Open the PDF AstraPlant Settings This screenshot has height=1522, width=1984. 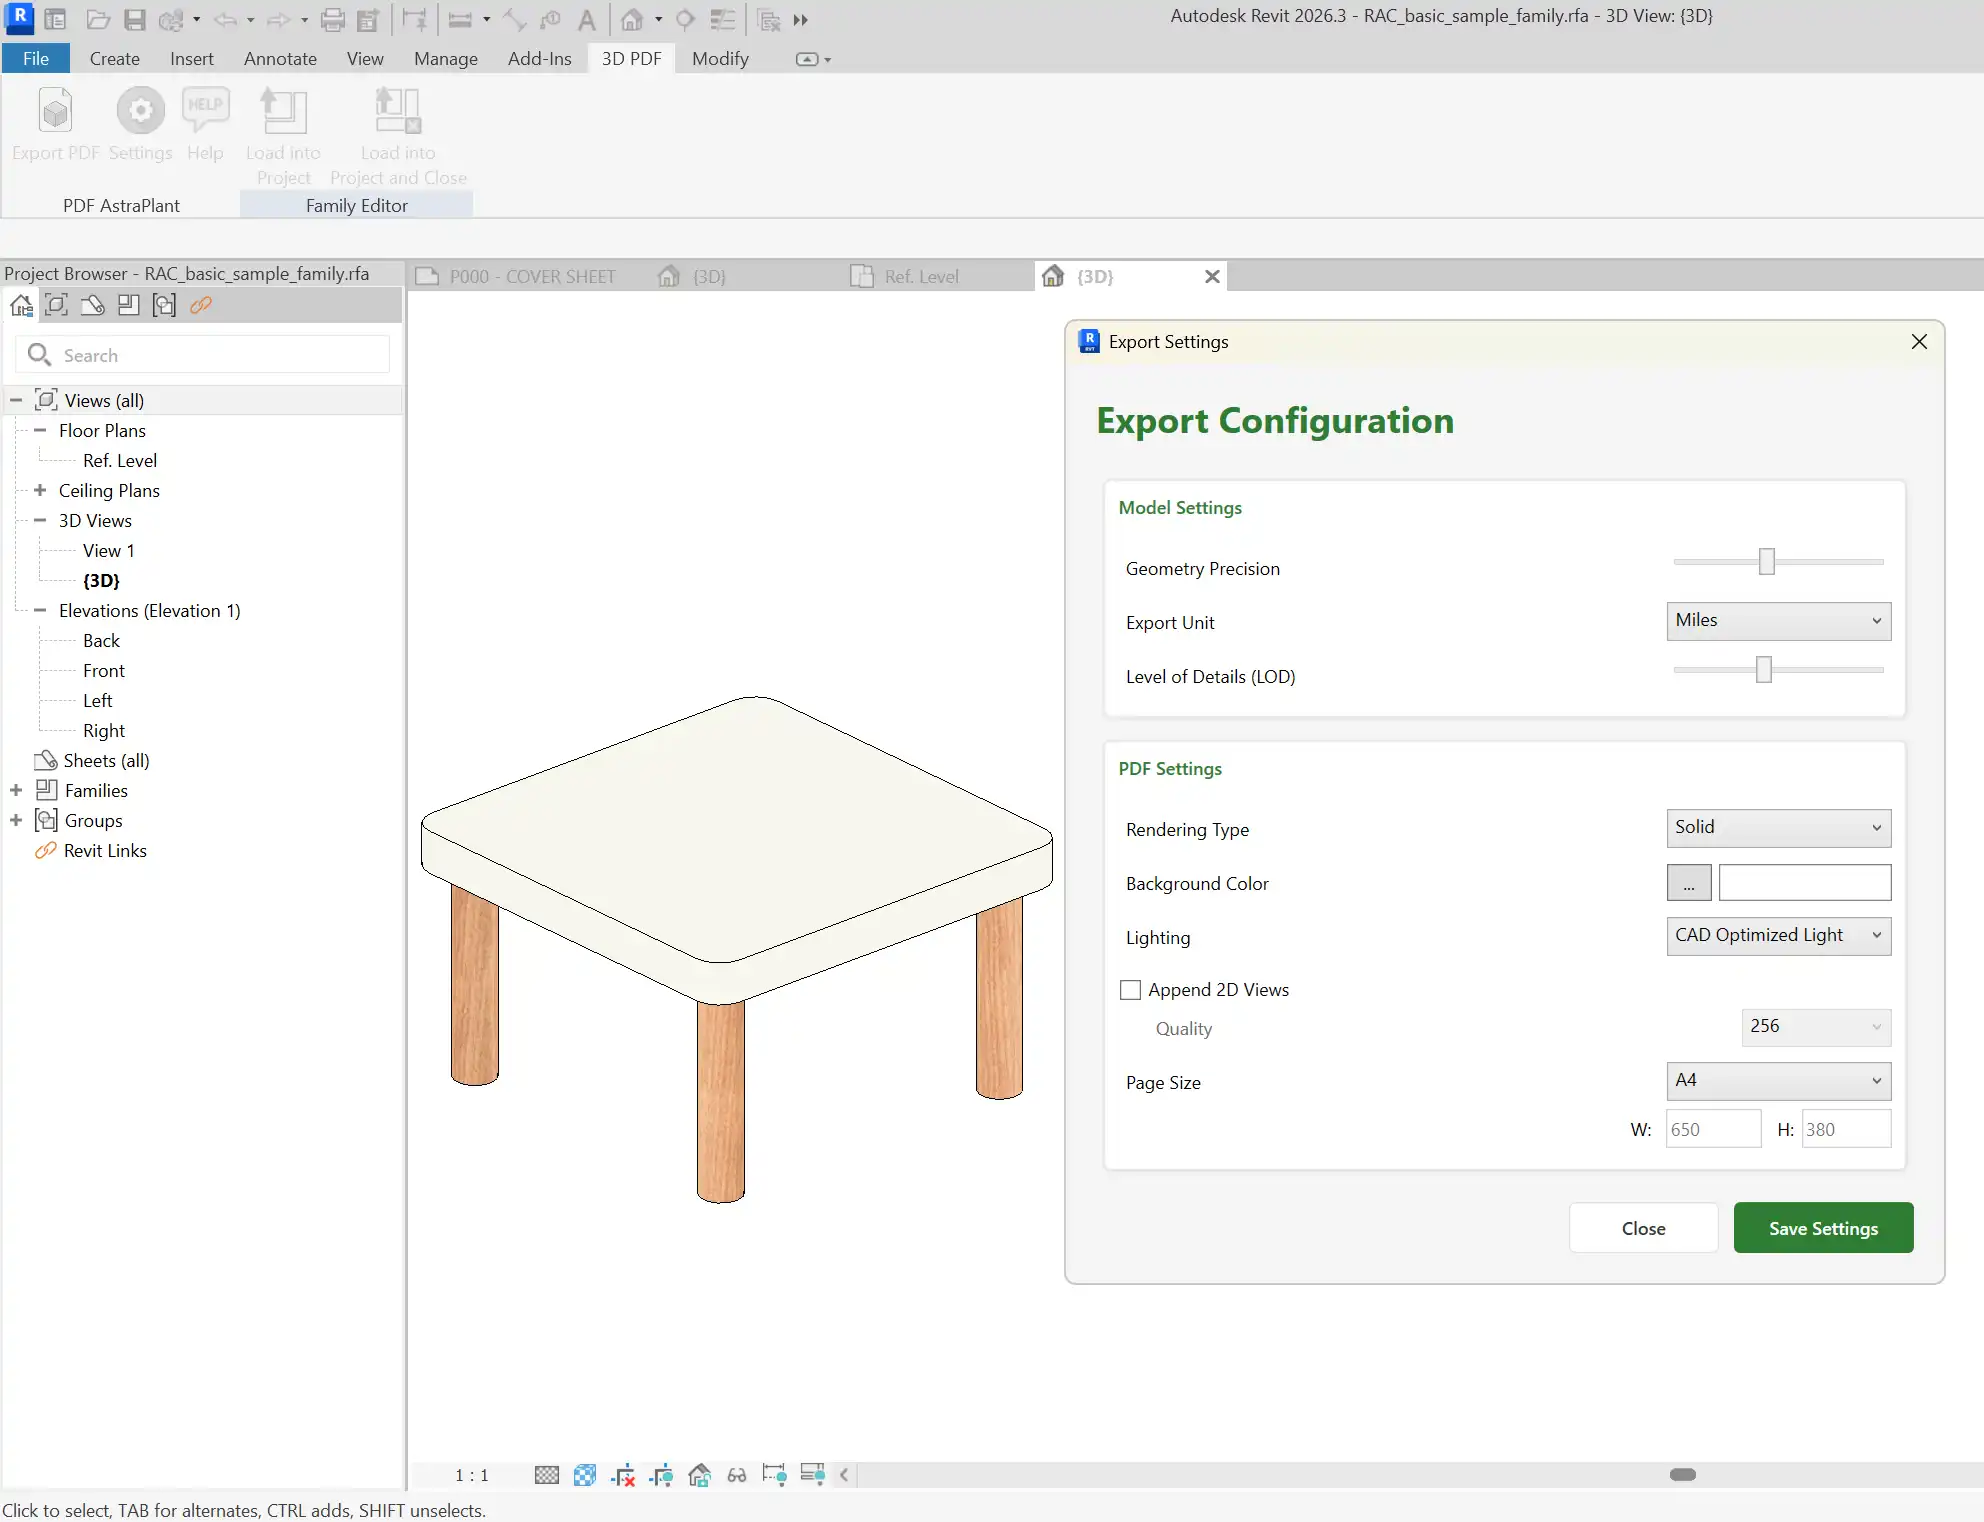pyautogui.click(x=140, y=125)
